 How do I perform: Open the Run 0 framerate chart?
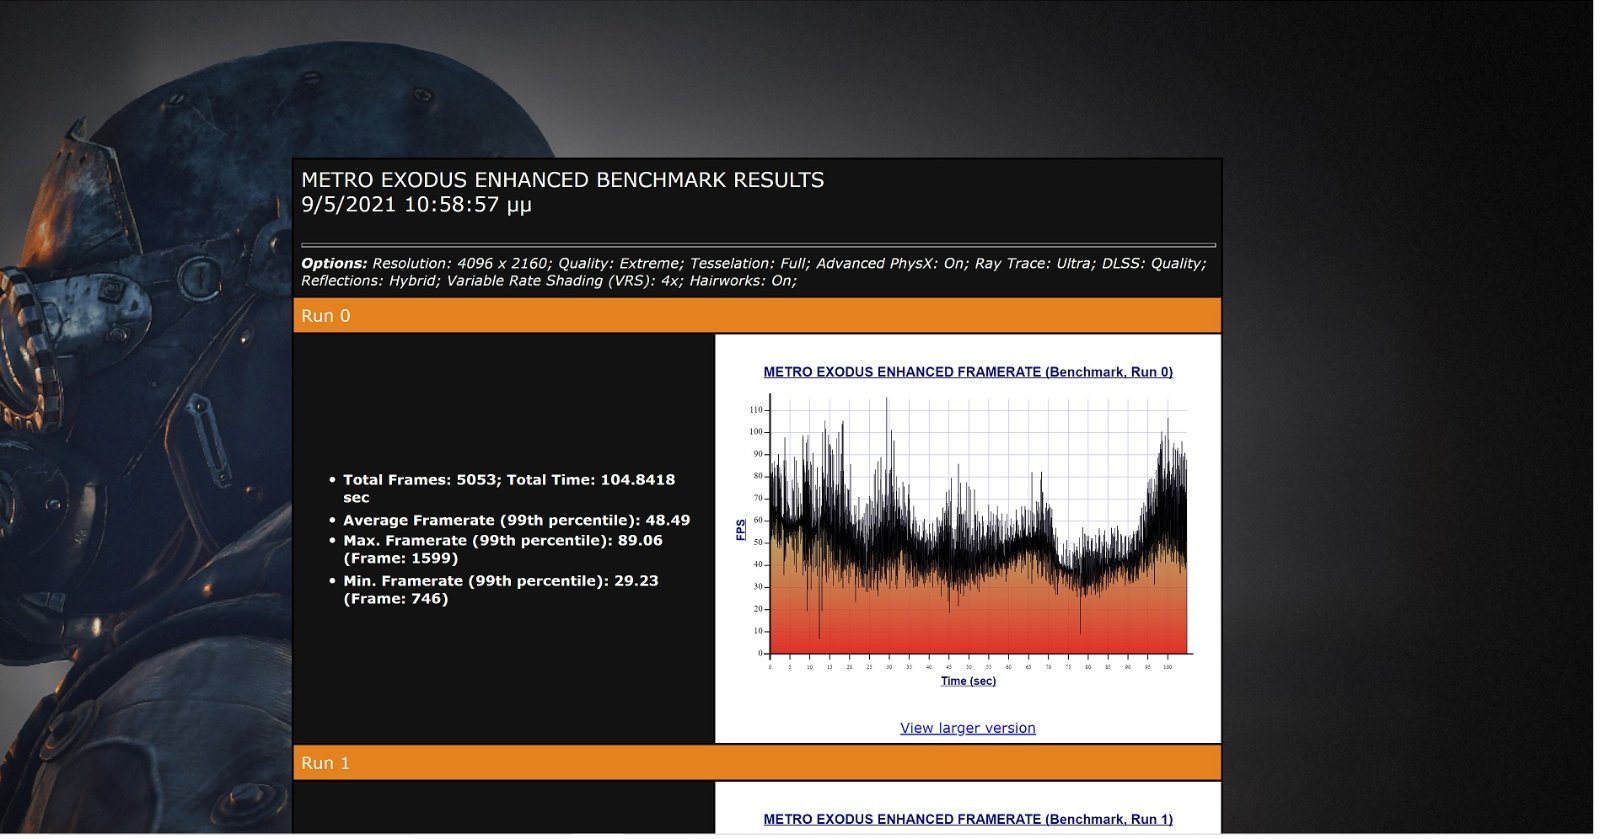tap(968, 527)
